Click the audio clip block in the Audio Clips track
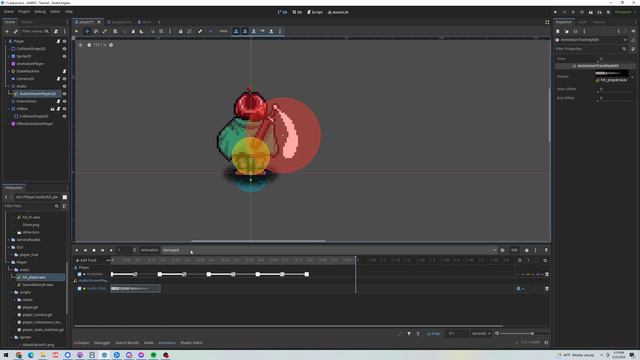This screenshot has height=360, width=640. point(135,289)
